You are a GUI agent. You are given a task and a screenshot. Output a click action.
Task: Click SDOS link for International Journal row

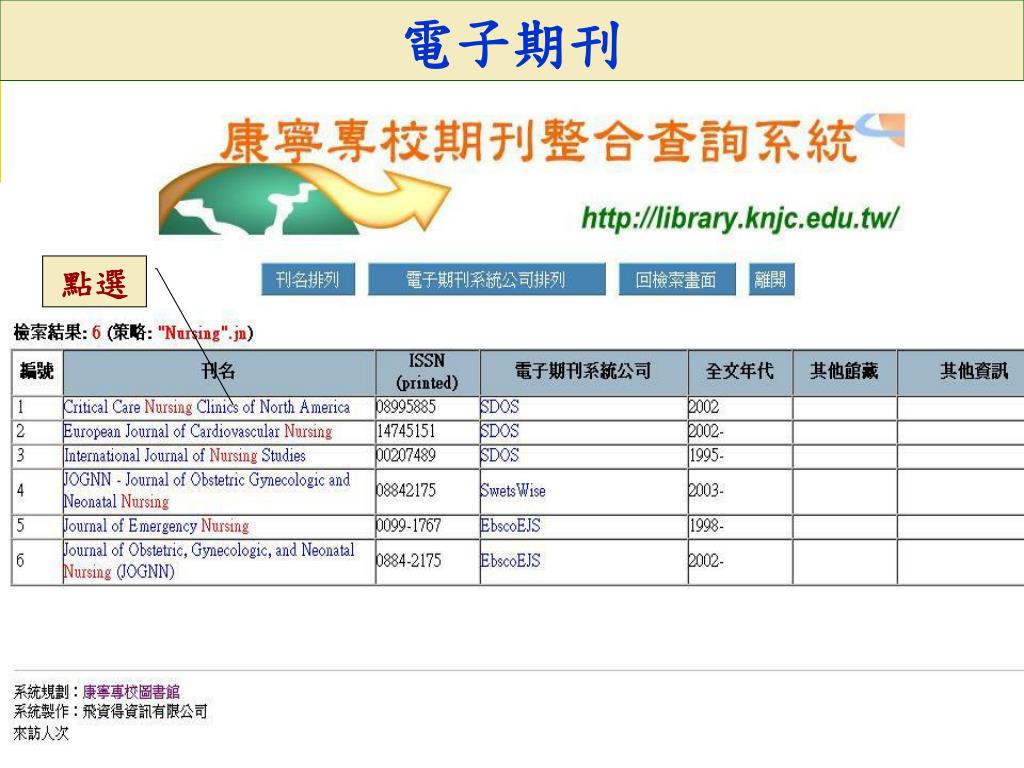500,455
